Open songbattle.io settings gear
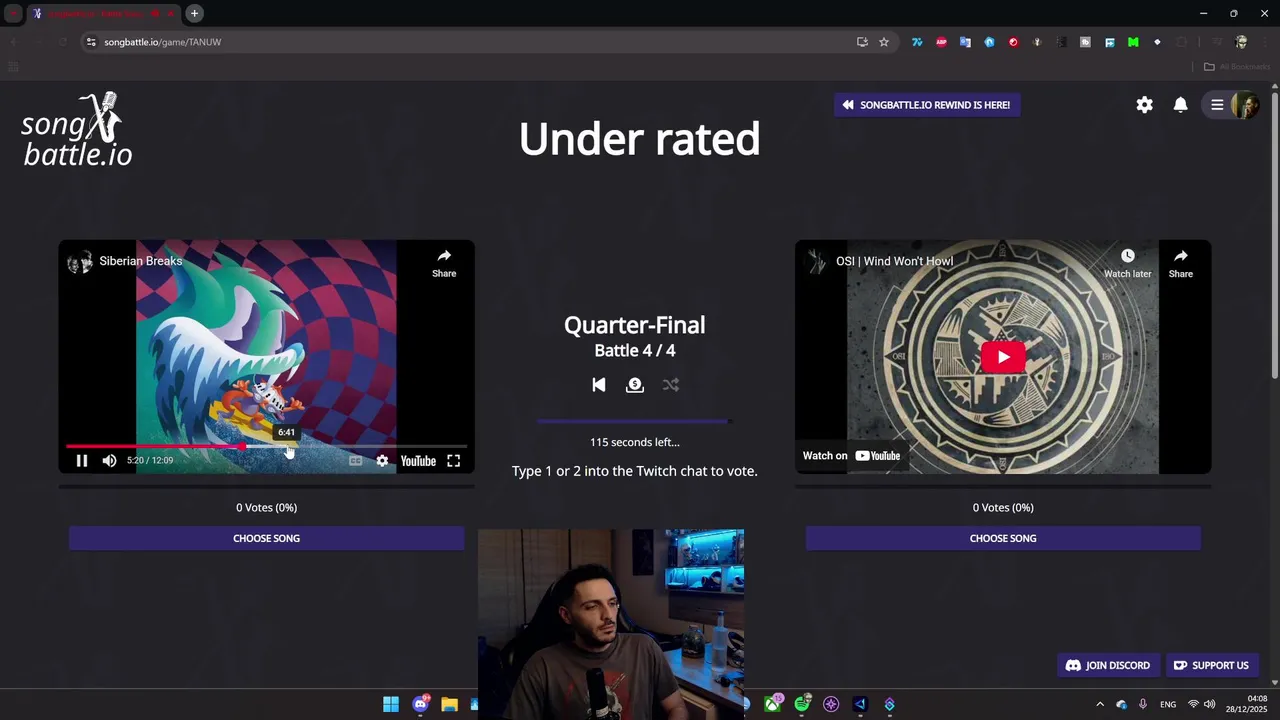The width and height of the screenshot is (1280, 720). coord(1145,105)
